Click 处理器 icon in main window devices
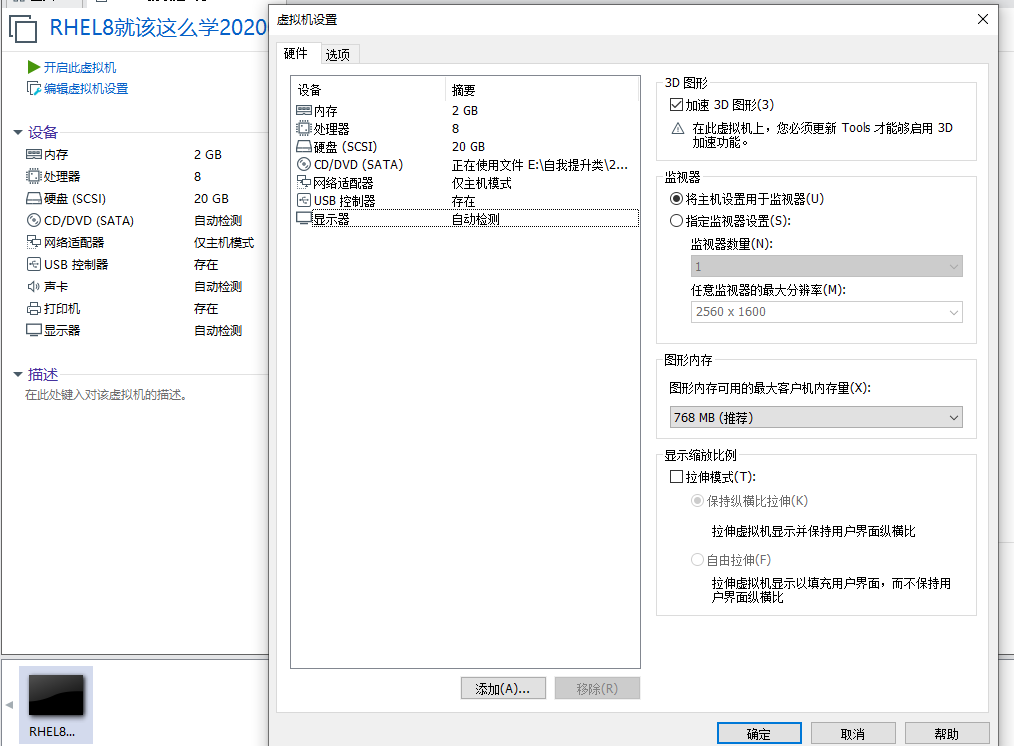The image size is (1014, 746). coord(34,176)
